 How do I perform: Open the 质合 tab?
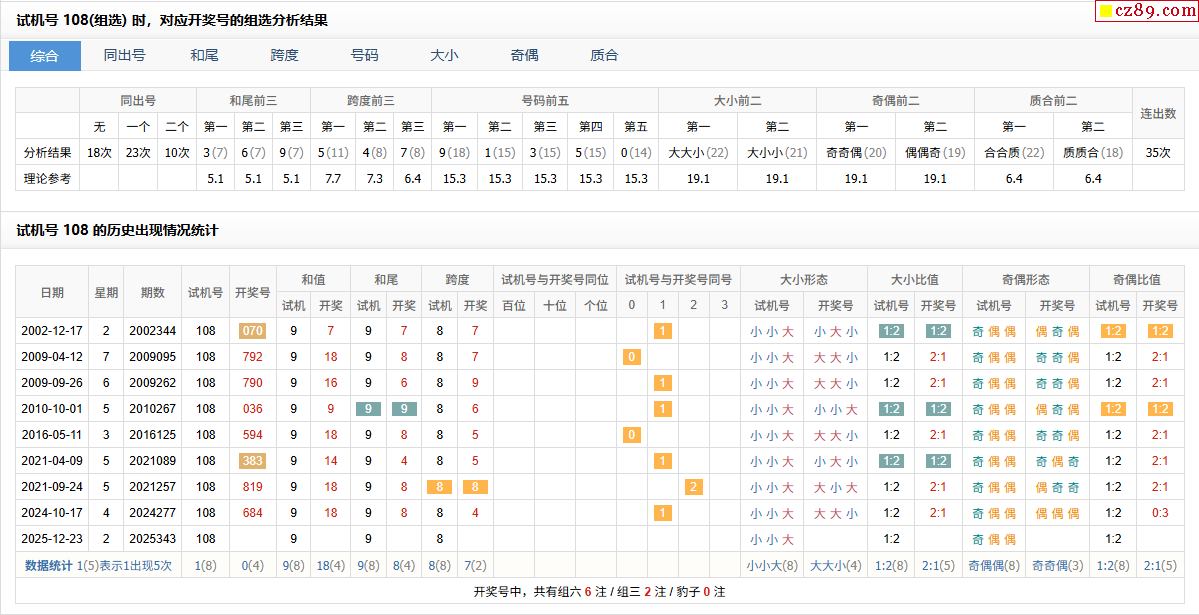pyautogui.click(x=604, y=56)
